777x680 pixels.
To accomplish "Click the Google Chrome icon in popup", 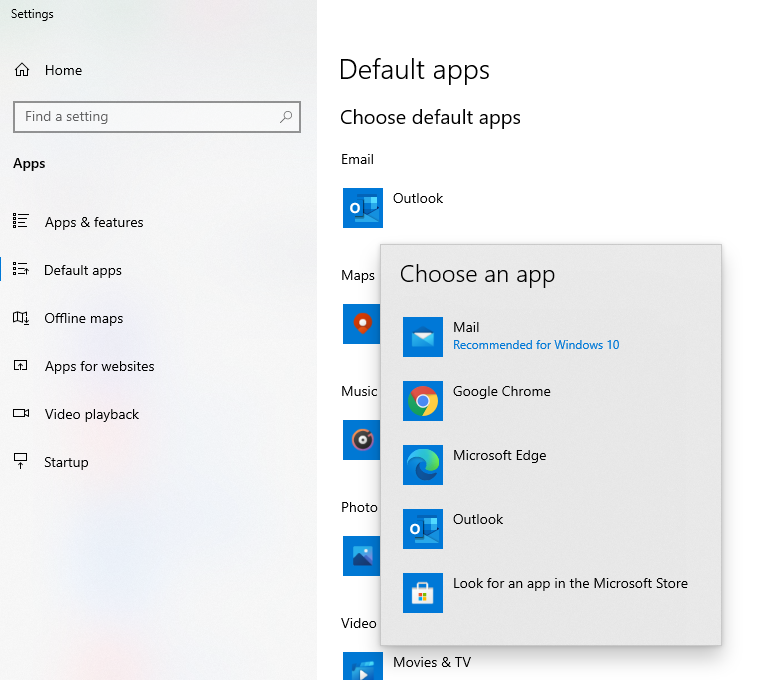I will click(423, 401).
